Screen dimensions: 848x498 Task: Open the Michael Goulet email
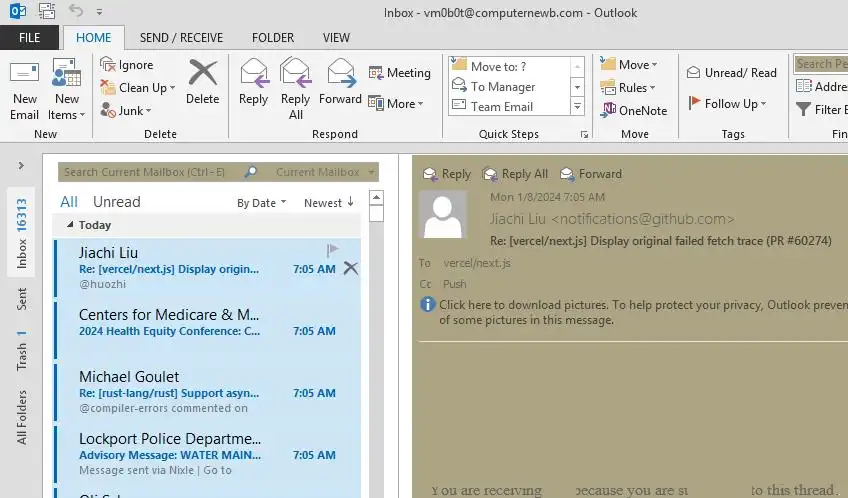tap(207, 391)
